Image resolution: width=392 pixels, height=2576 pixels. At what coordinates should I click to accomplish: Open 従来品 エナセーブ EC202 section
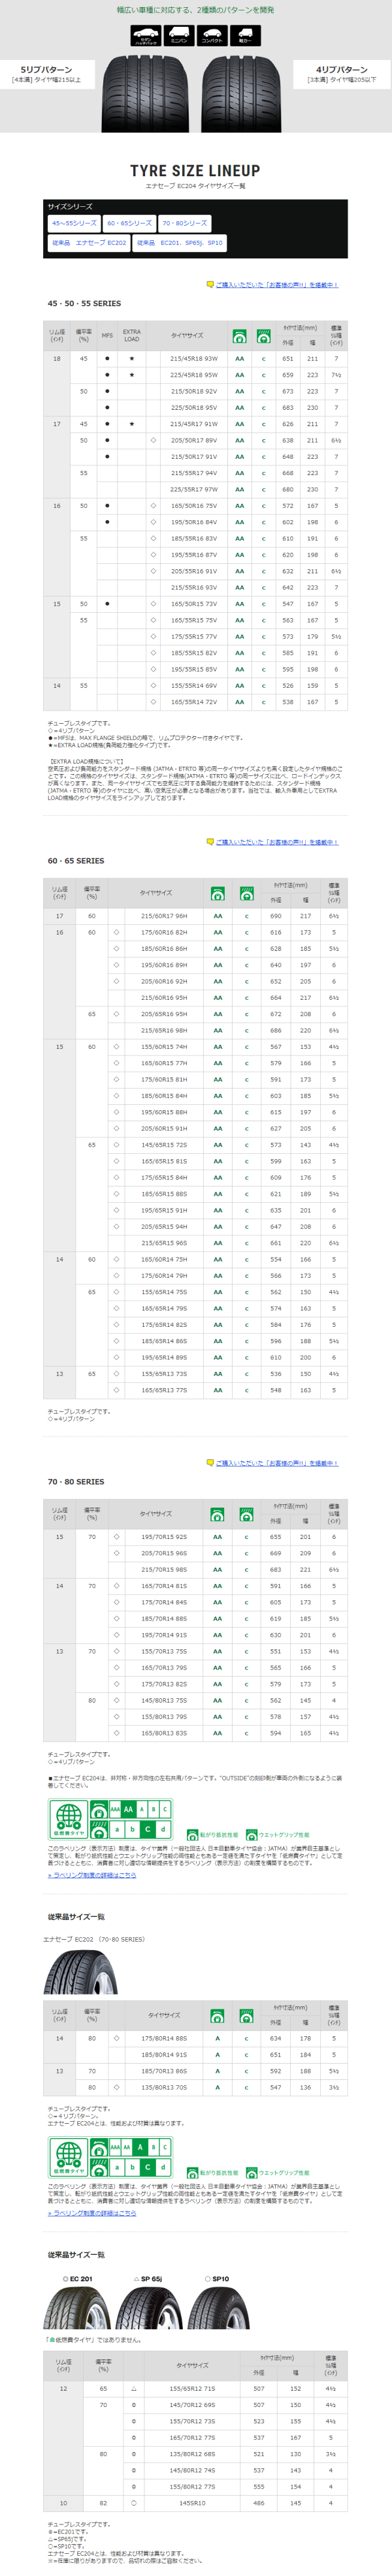(x=89, y=243)
